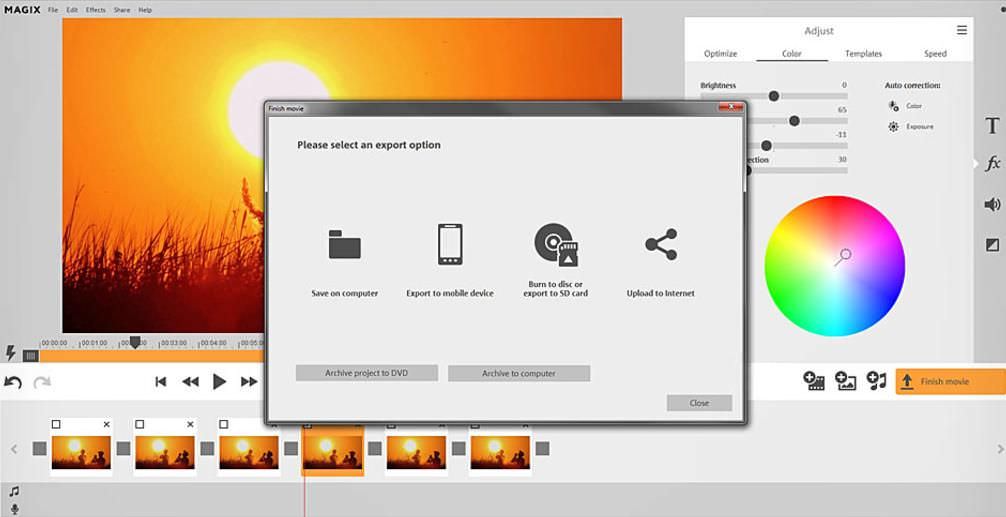The width and height of the screenshot is (1006, 517).
Task: Tick the third clip's checkbox
Action: click(223, 425)
